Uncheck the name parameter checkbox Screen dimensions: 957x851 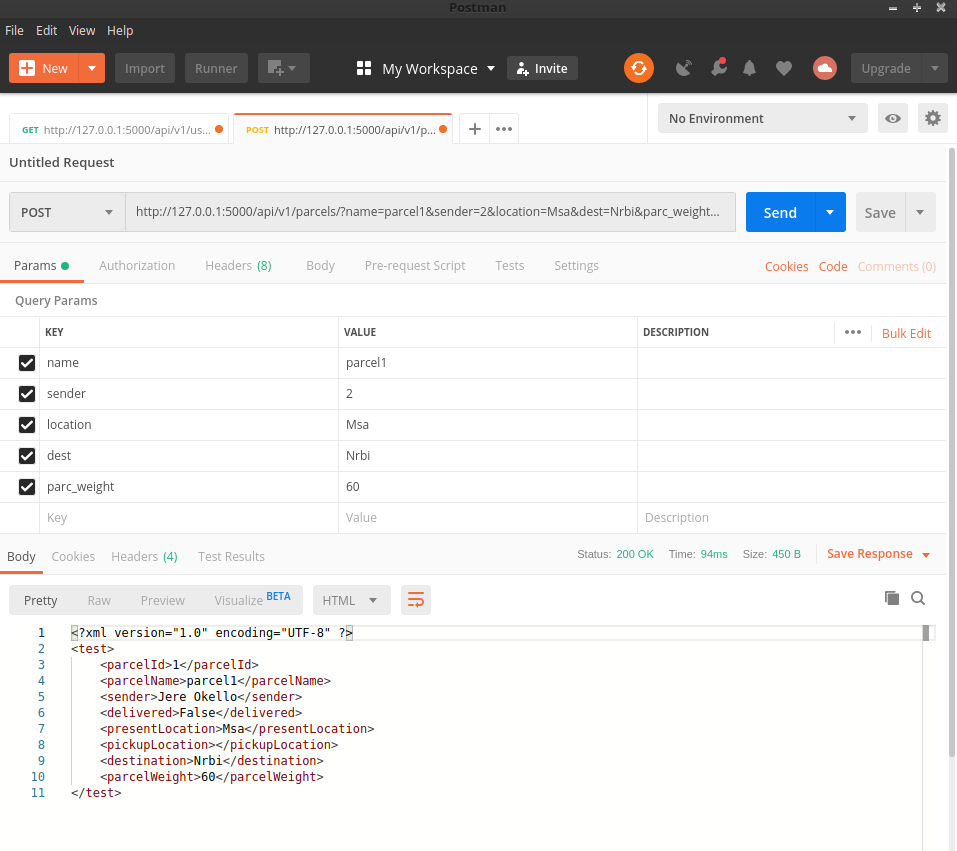click(27, 363)
